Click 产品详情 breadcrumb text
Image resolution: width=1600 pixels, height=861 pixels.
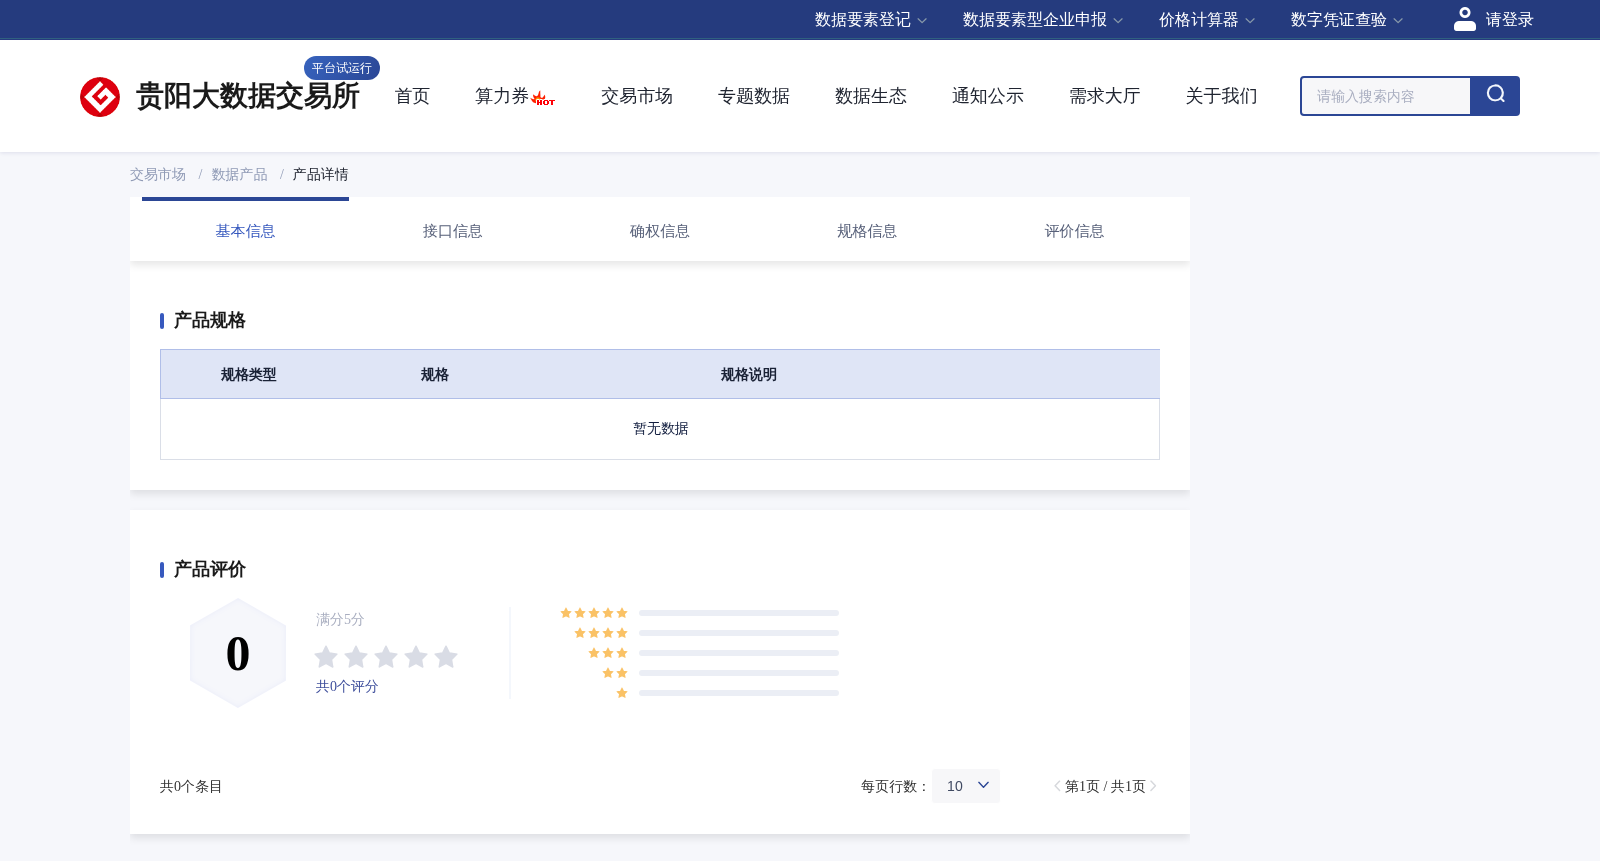320,174
